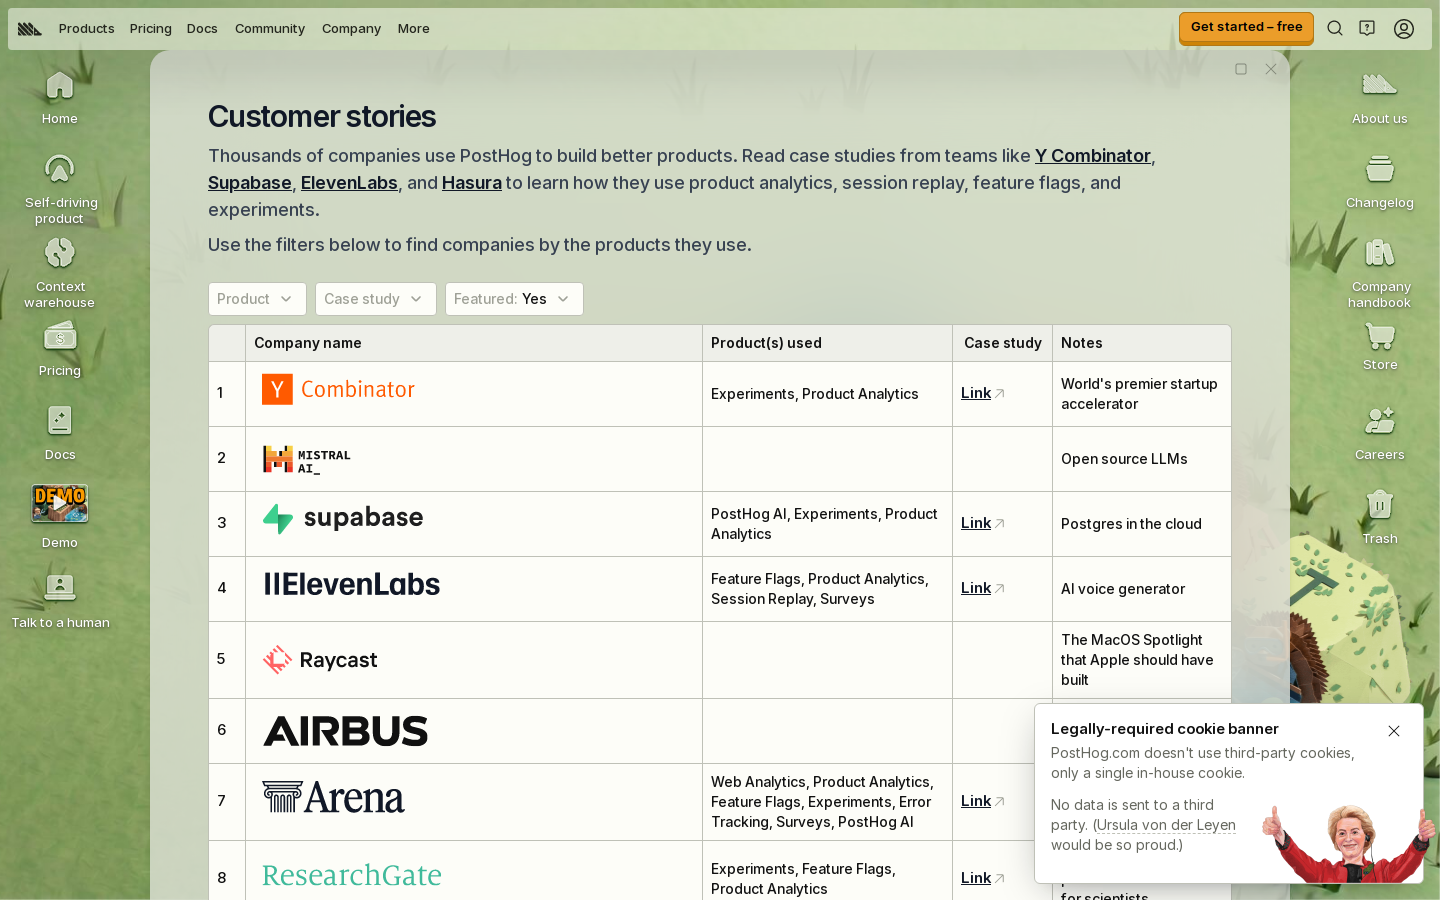Screen dimensions: 1440x900
Task: Open the case study Link for Y Combinator
Action: tap(982, 393)
